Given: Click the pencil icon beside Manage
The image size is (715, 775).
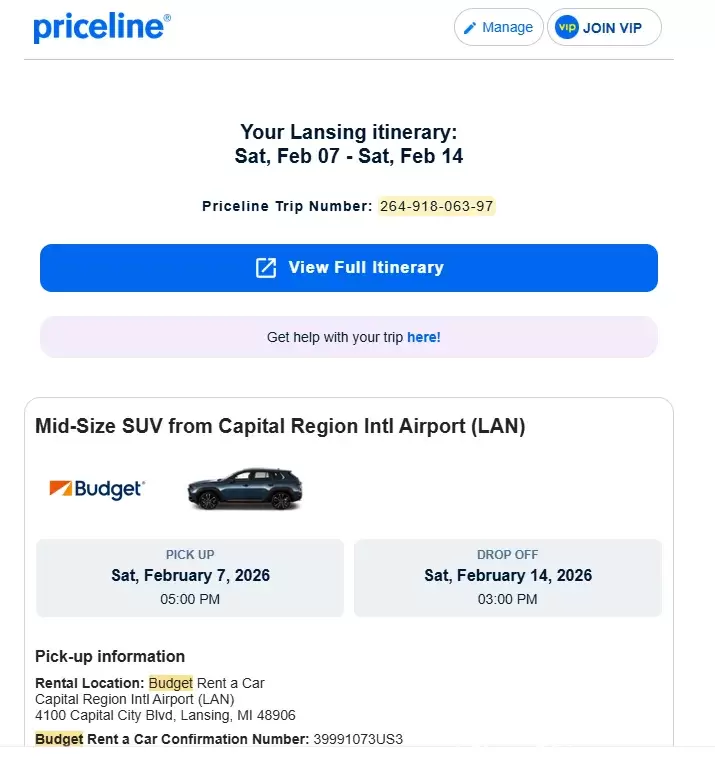Looking at the screenshot, I should (x=470, y=28).
